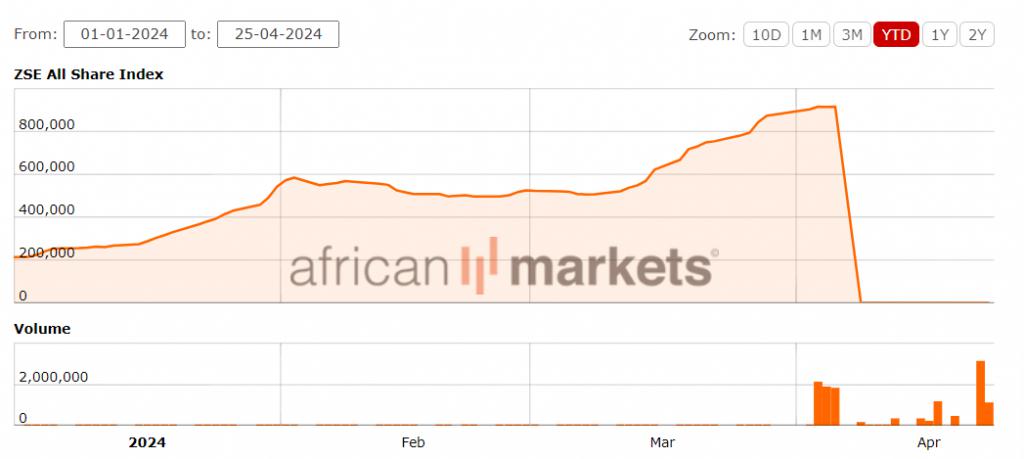Click the 2,000,000 volume axis label
This screenshot has width=1024, height=459.
point(56,377)
